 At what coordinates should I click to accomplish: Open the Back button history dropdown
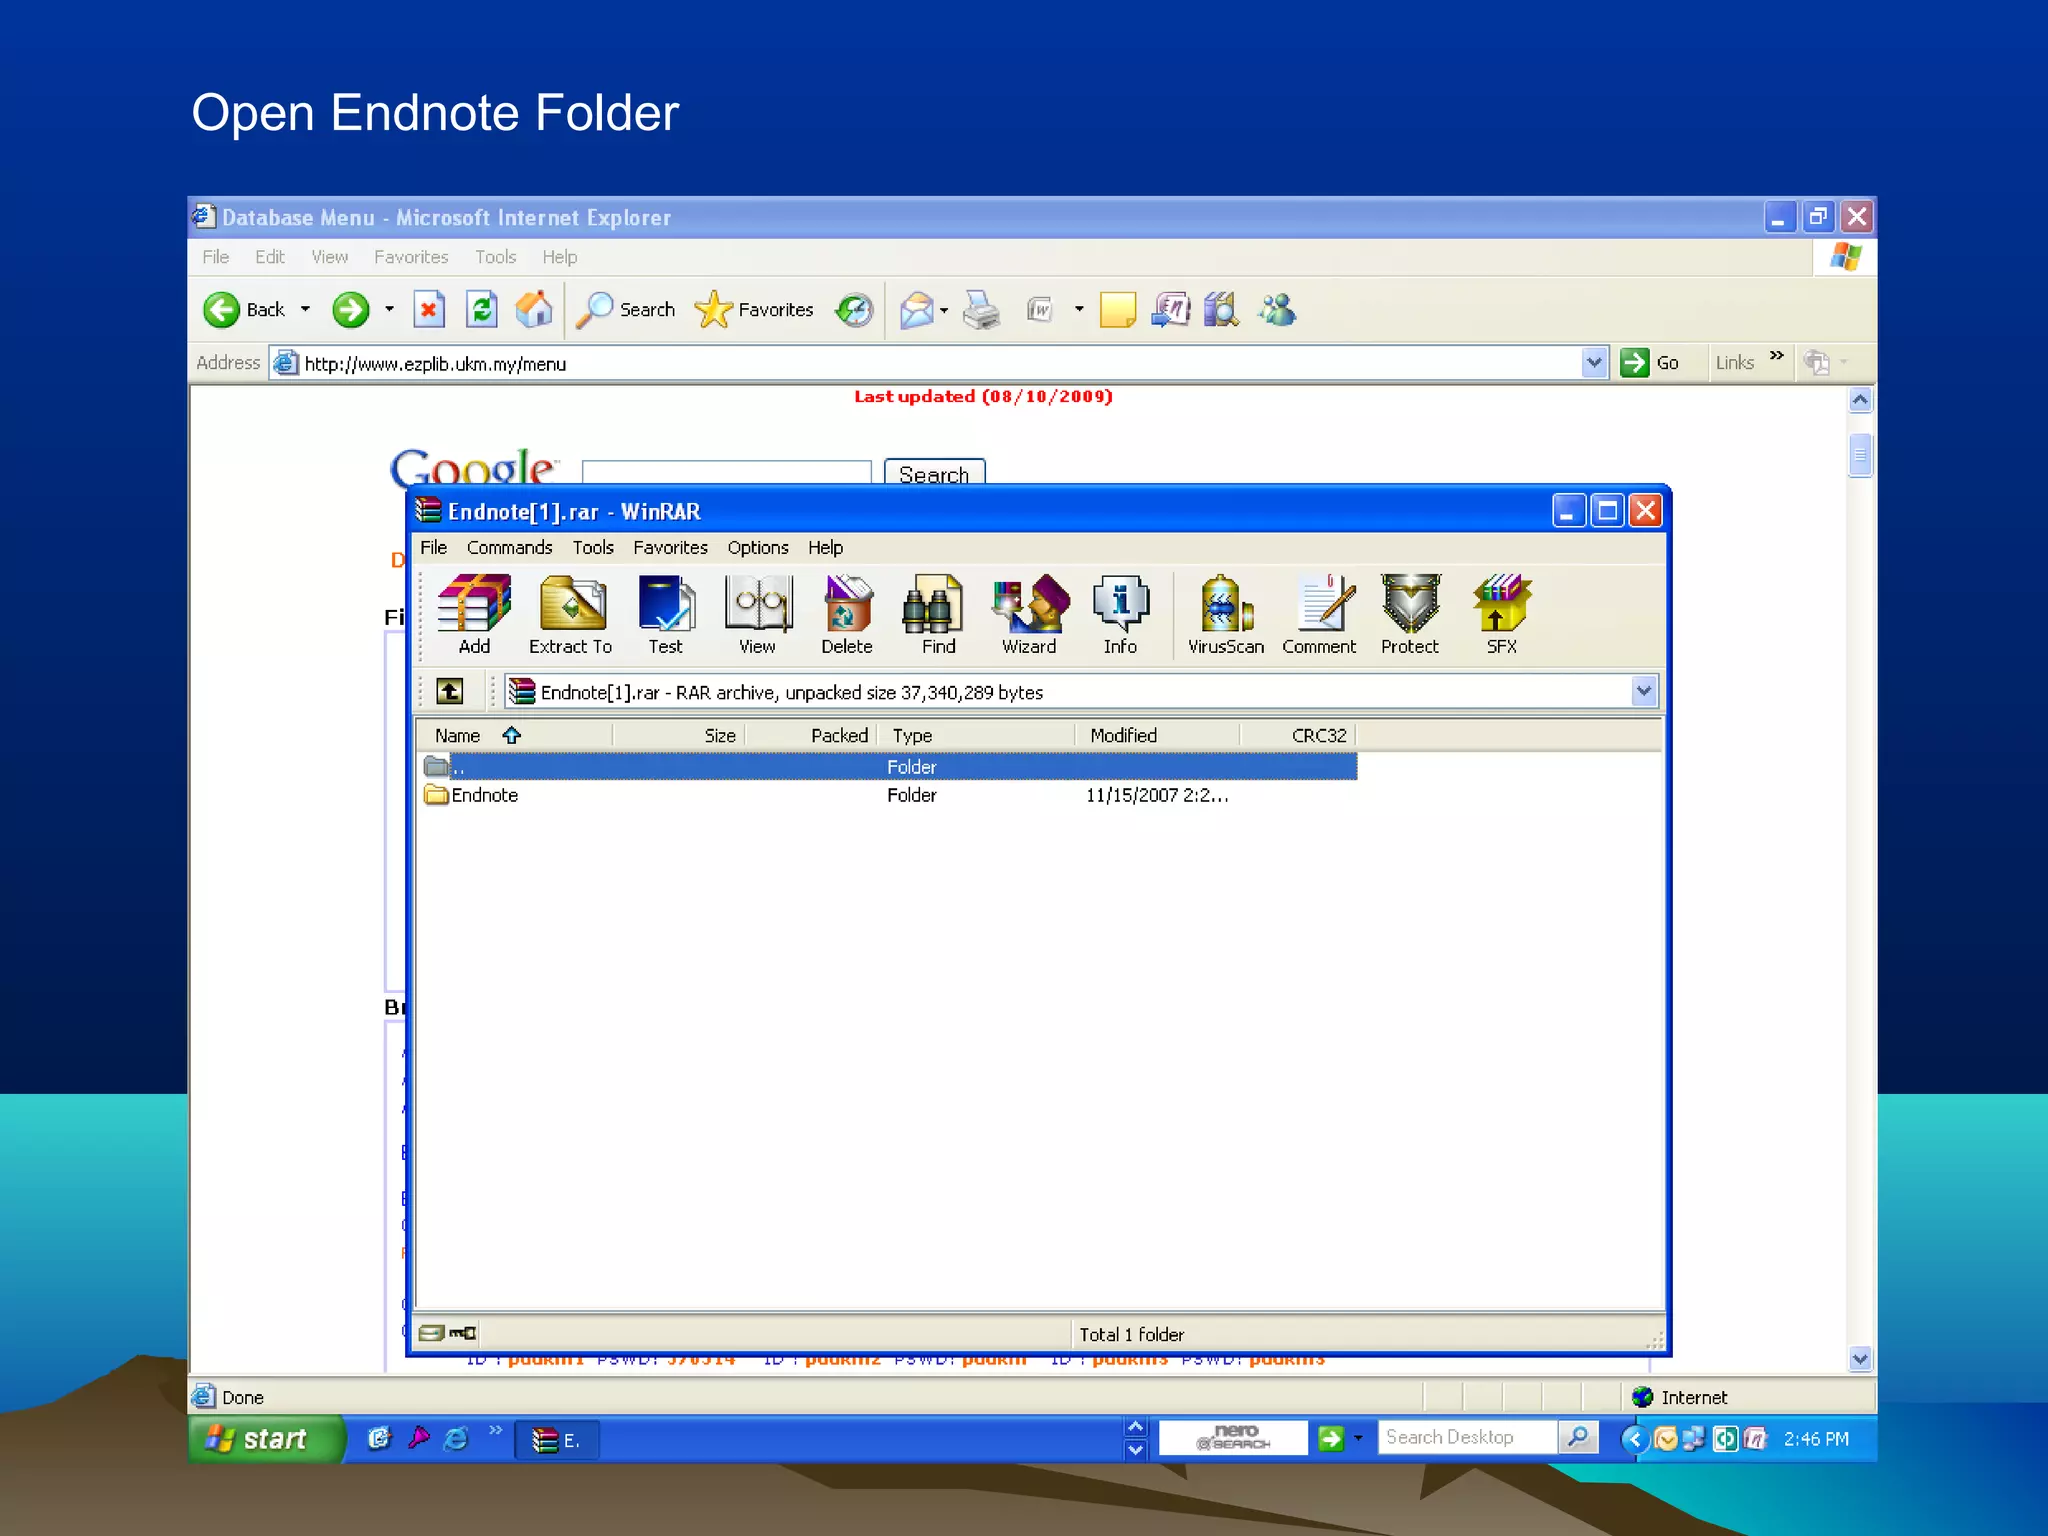[305, 310]
